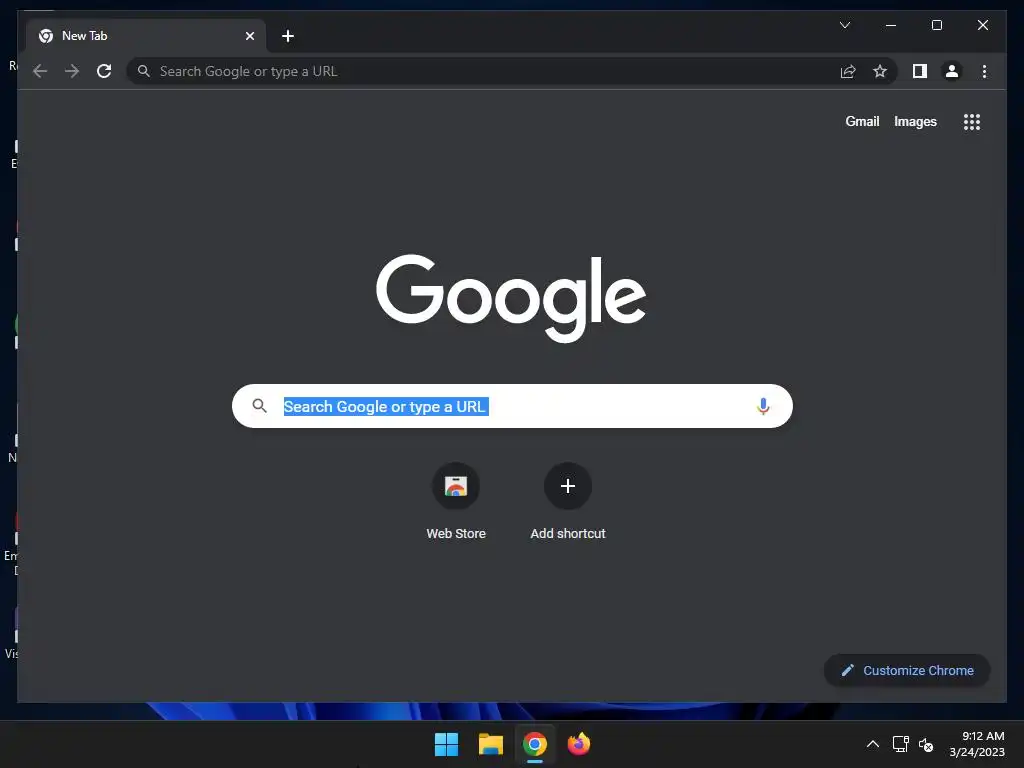Open the Google apps grid

972,121
